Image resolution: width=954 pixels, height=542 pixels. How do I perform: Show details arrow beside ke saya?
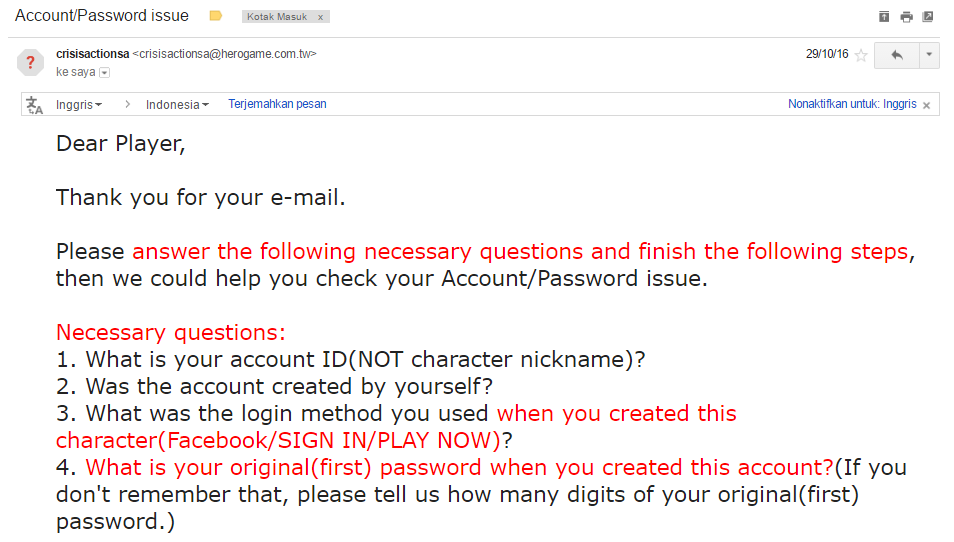point(104,72)
